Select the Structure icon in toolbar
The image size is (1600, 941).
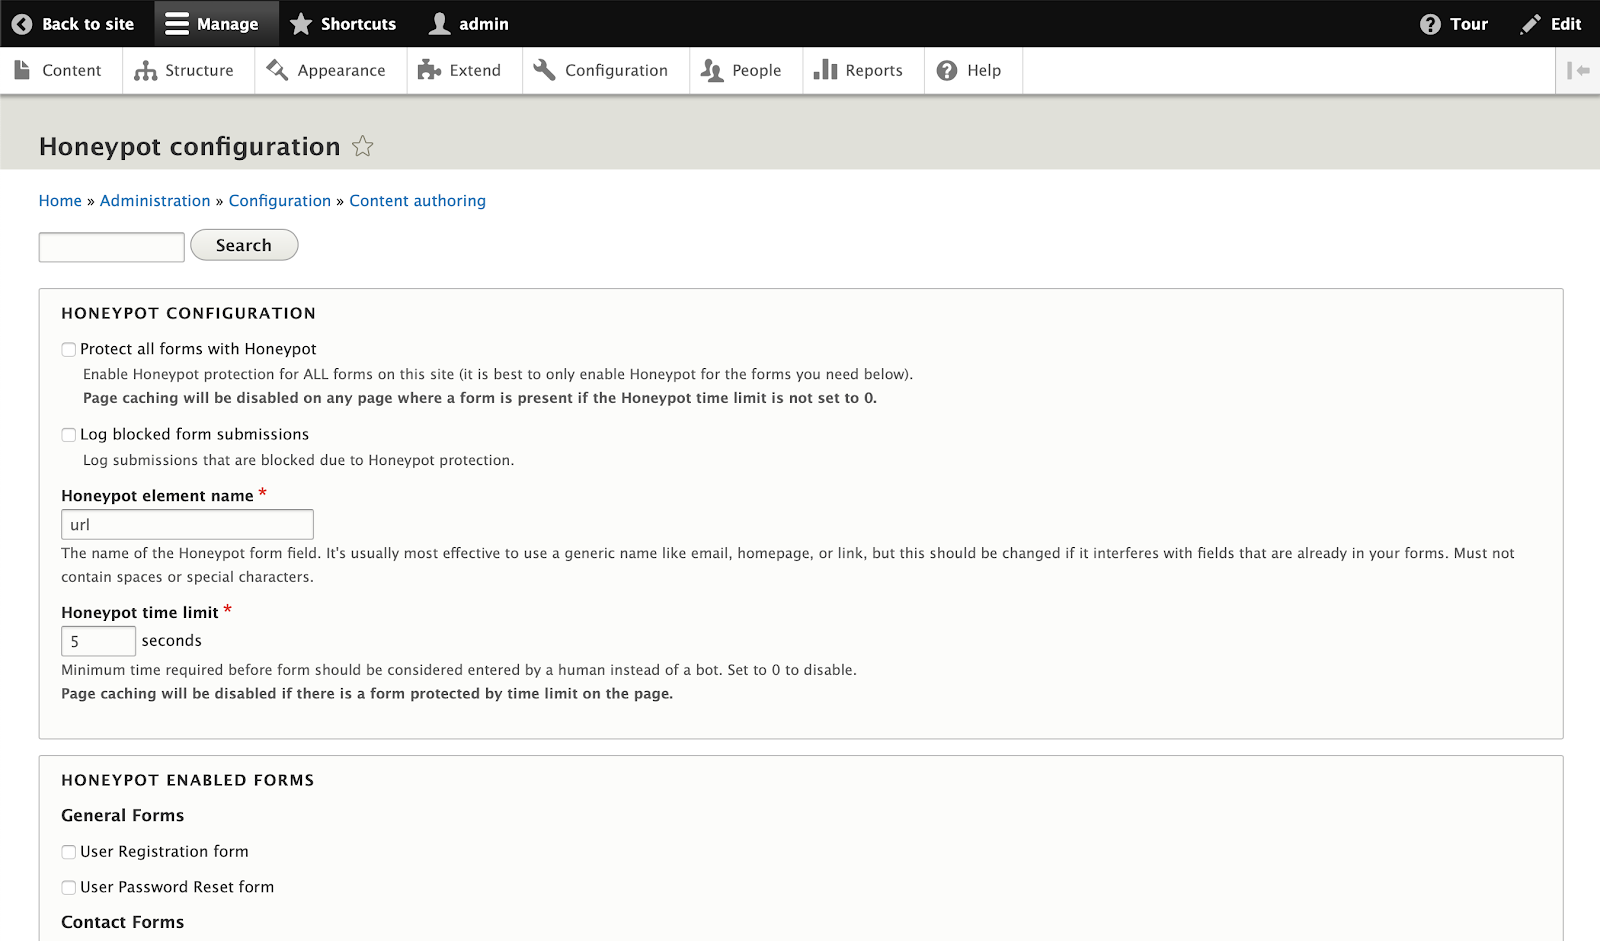tap(146, 70)
